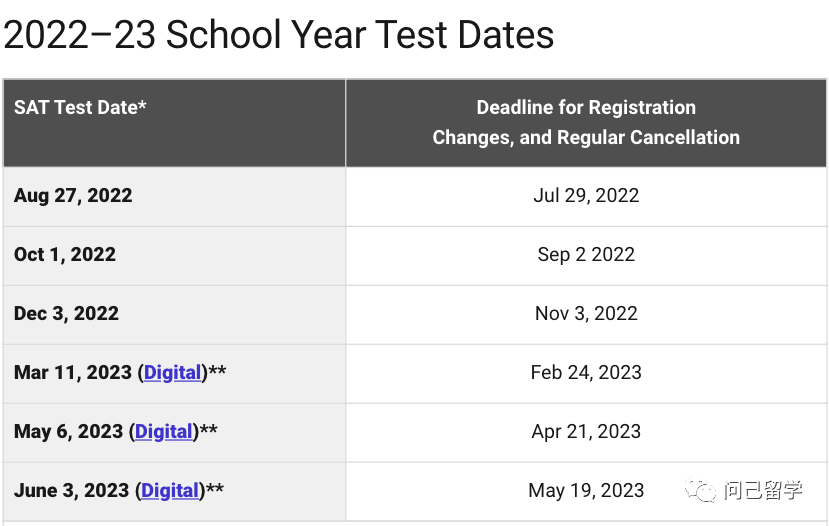This screenshot has height=526, width=829.
Task: Open the Digital link for June 3, 2023
Action: [170, 491]
